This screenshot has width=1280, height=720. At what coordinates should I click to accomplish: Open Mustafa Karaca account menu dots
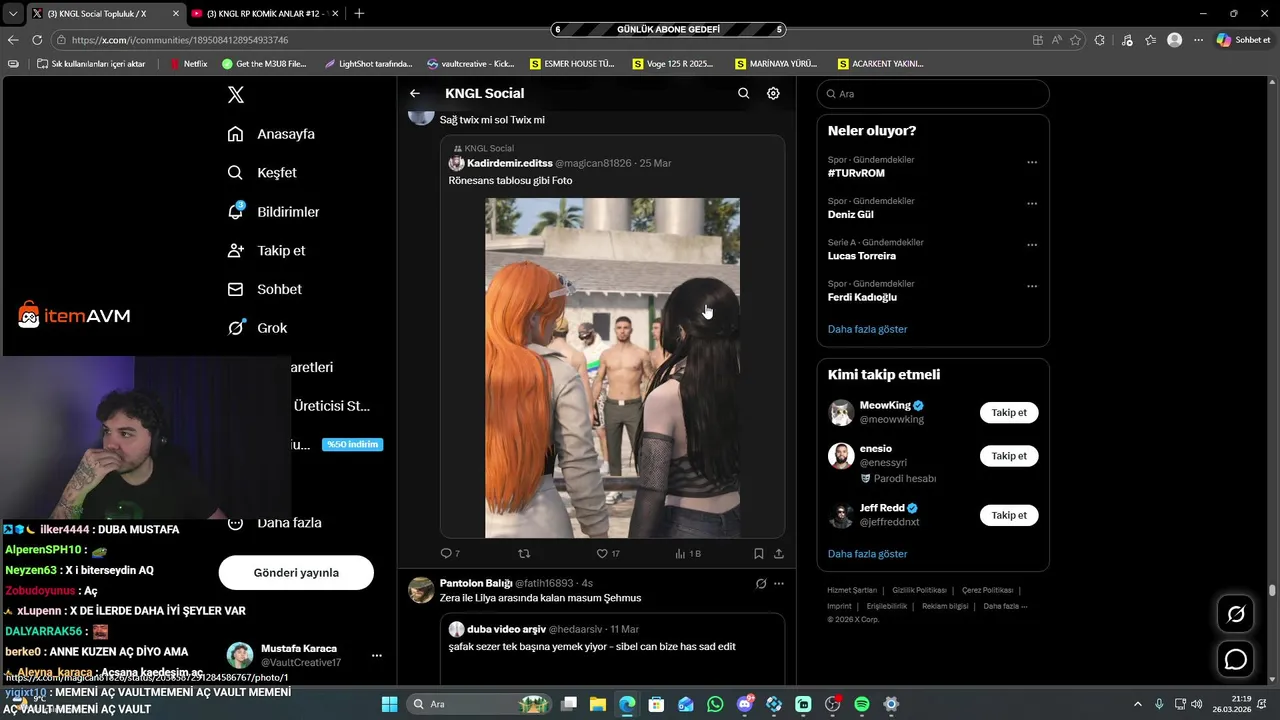pyautogui.click(x=377, y=656)
